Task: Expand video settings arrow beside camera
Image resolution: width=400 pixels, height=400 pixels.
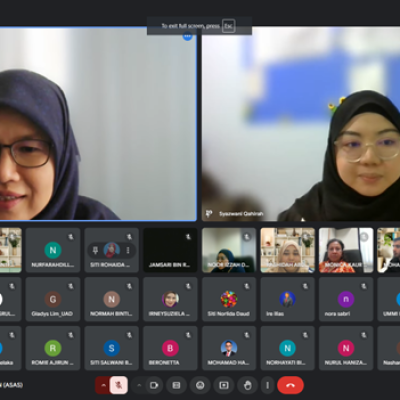Action: click(x=139, y=385)
